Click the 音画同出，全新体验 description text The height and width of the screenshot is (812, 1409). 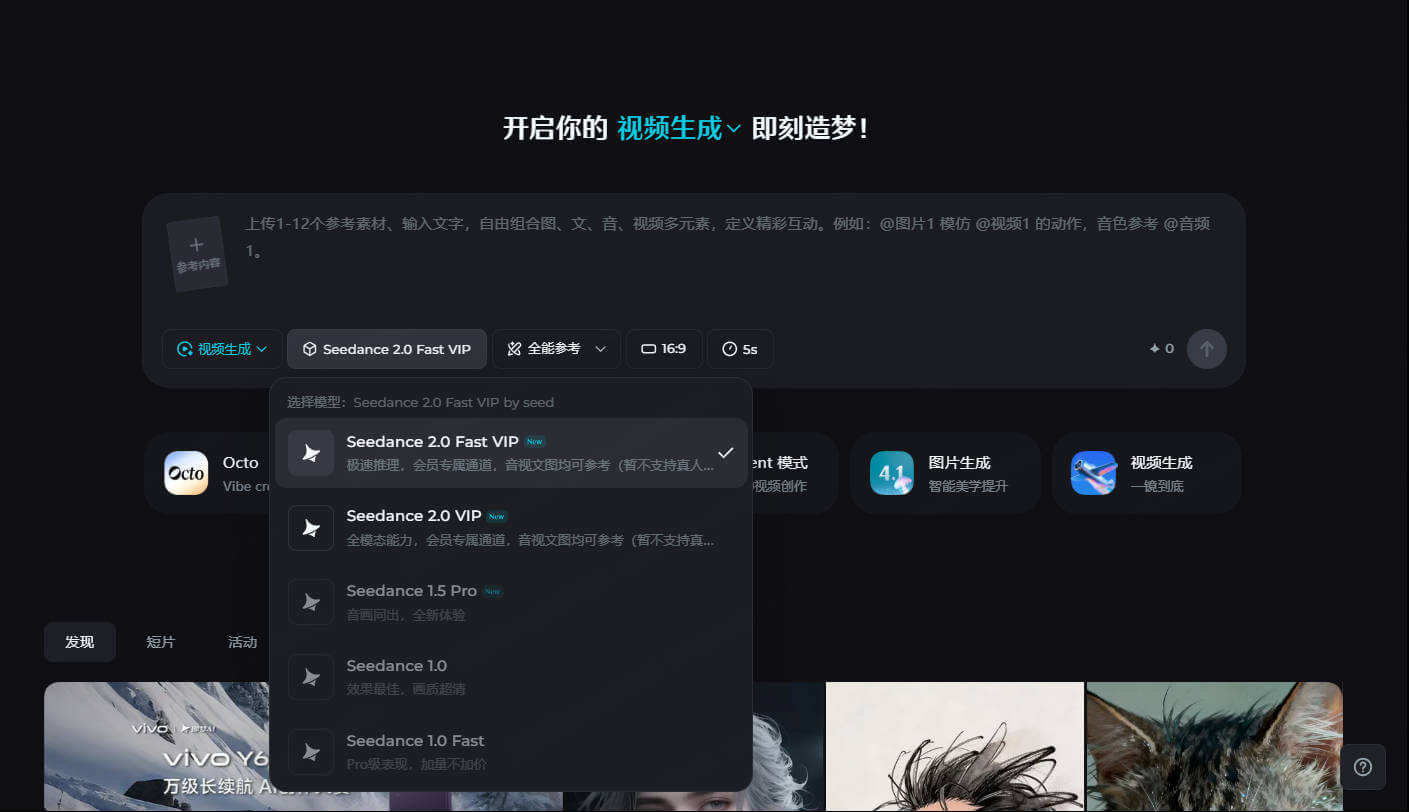pyautogui.click(x=406, y=614)
